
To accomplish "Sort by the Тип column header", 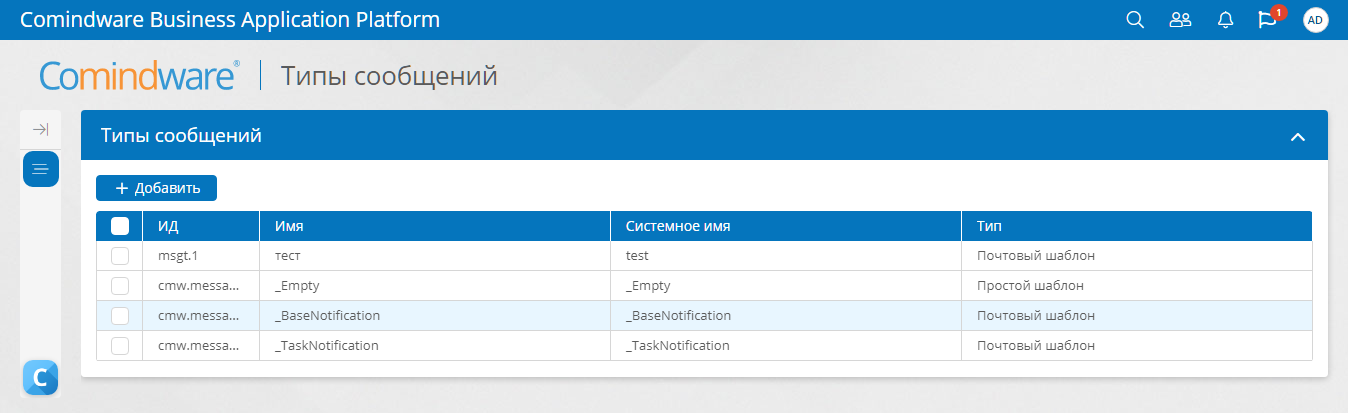I will point(1137,226).
